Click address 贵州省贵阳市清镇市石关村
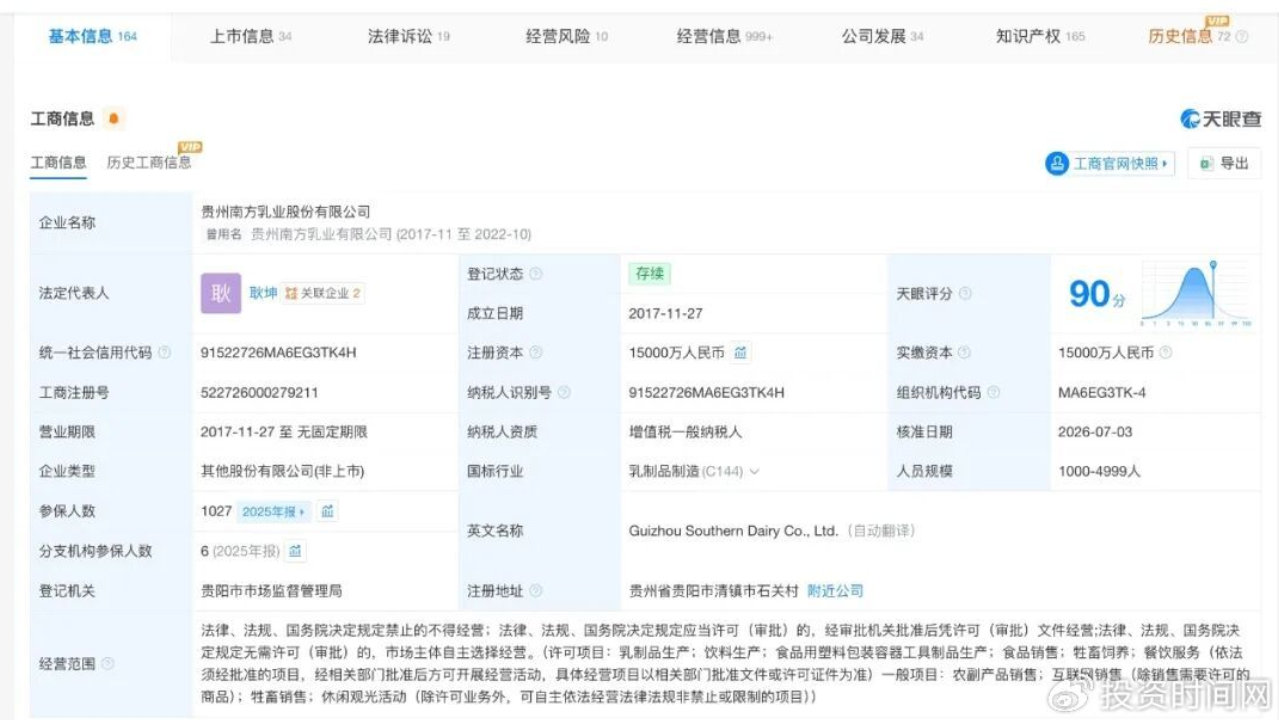This screenshot has height=720, width=1279. pos(713,591)
